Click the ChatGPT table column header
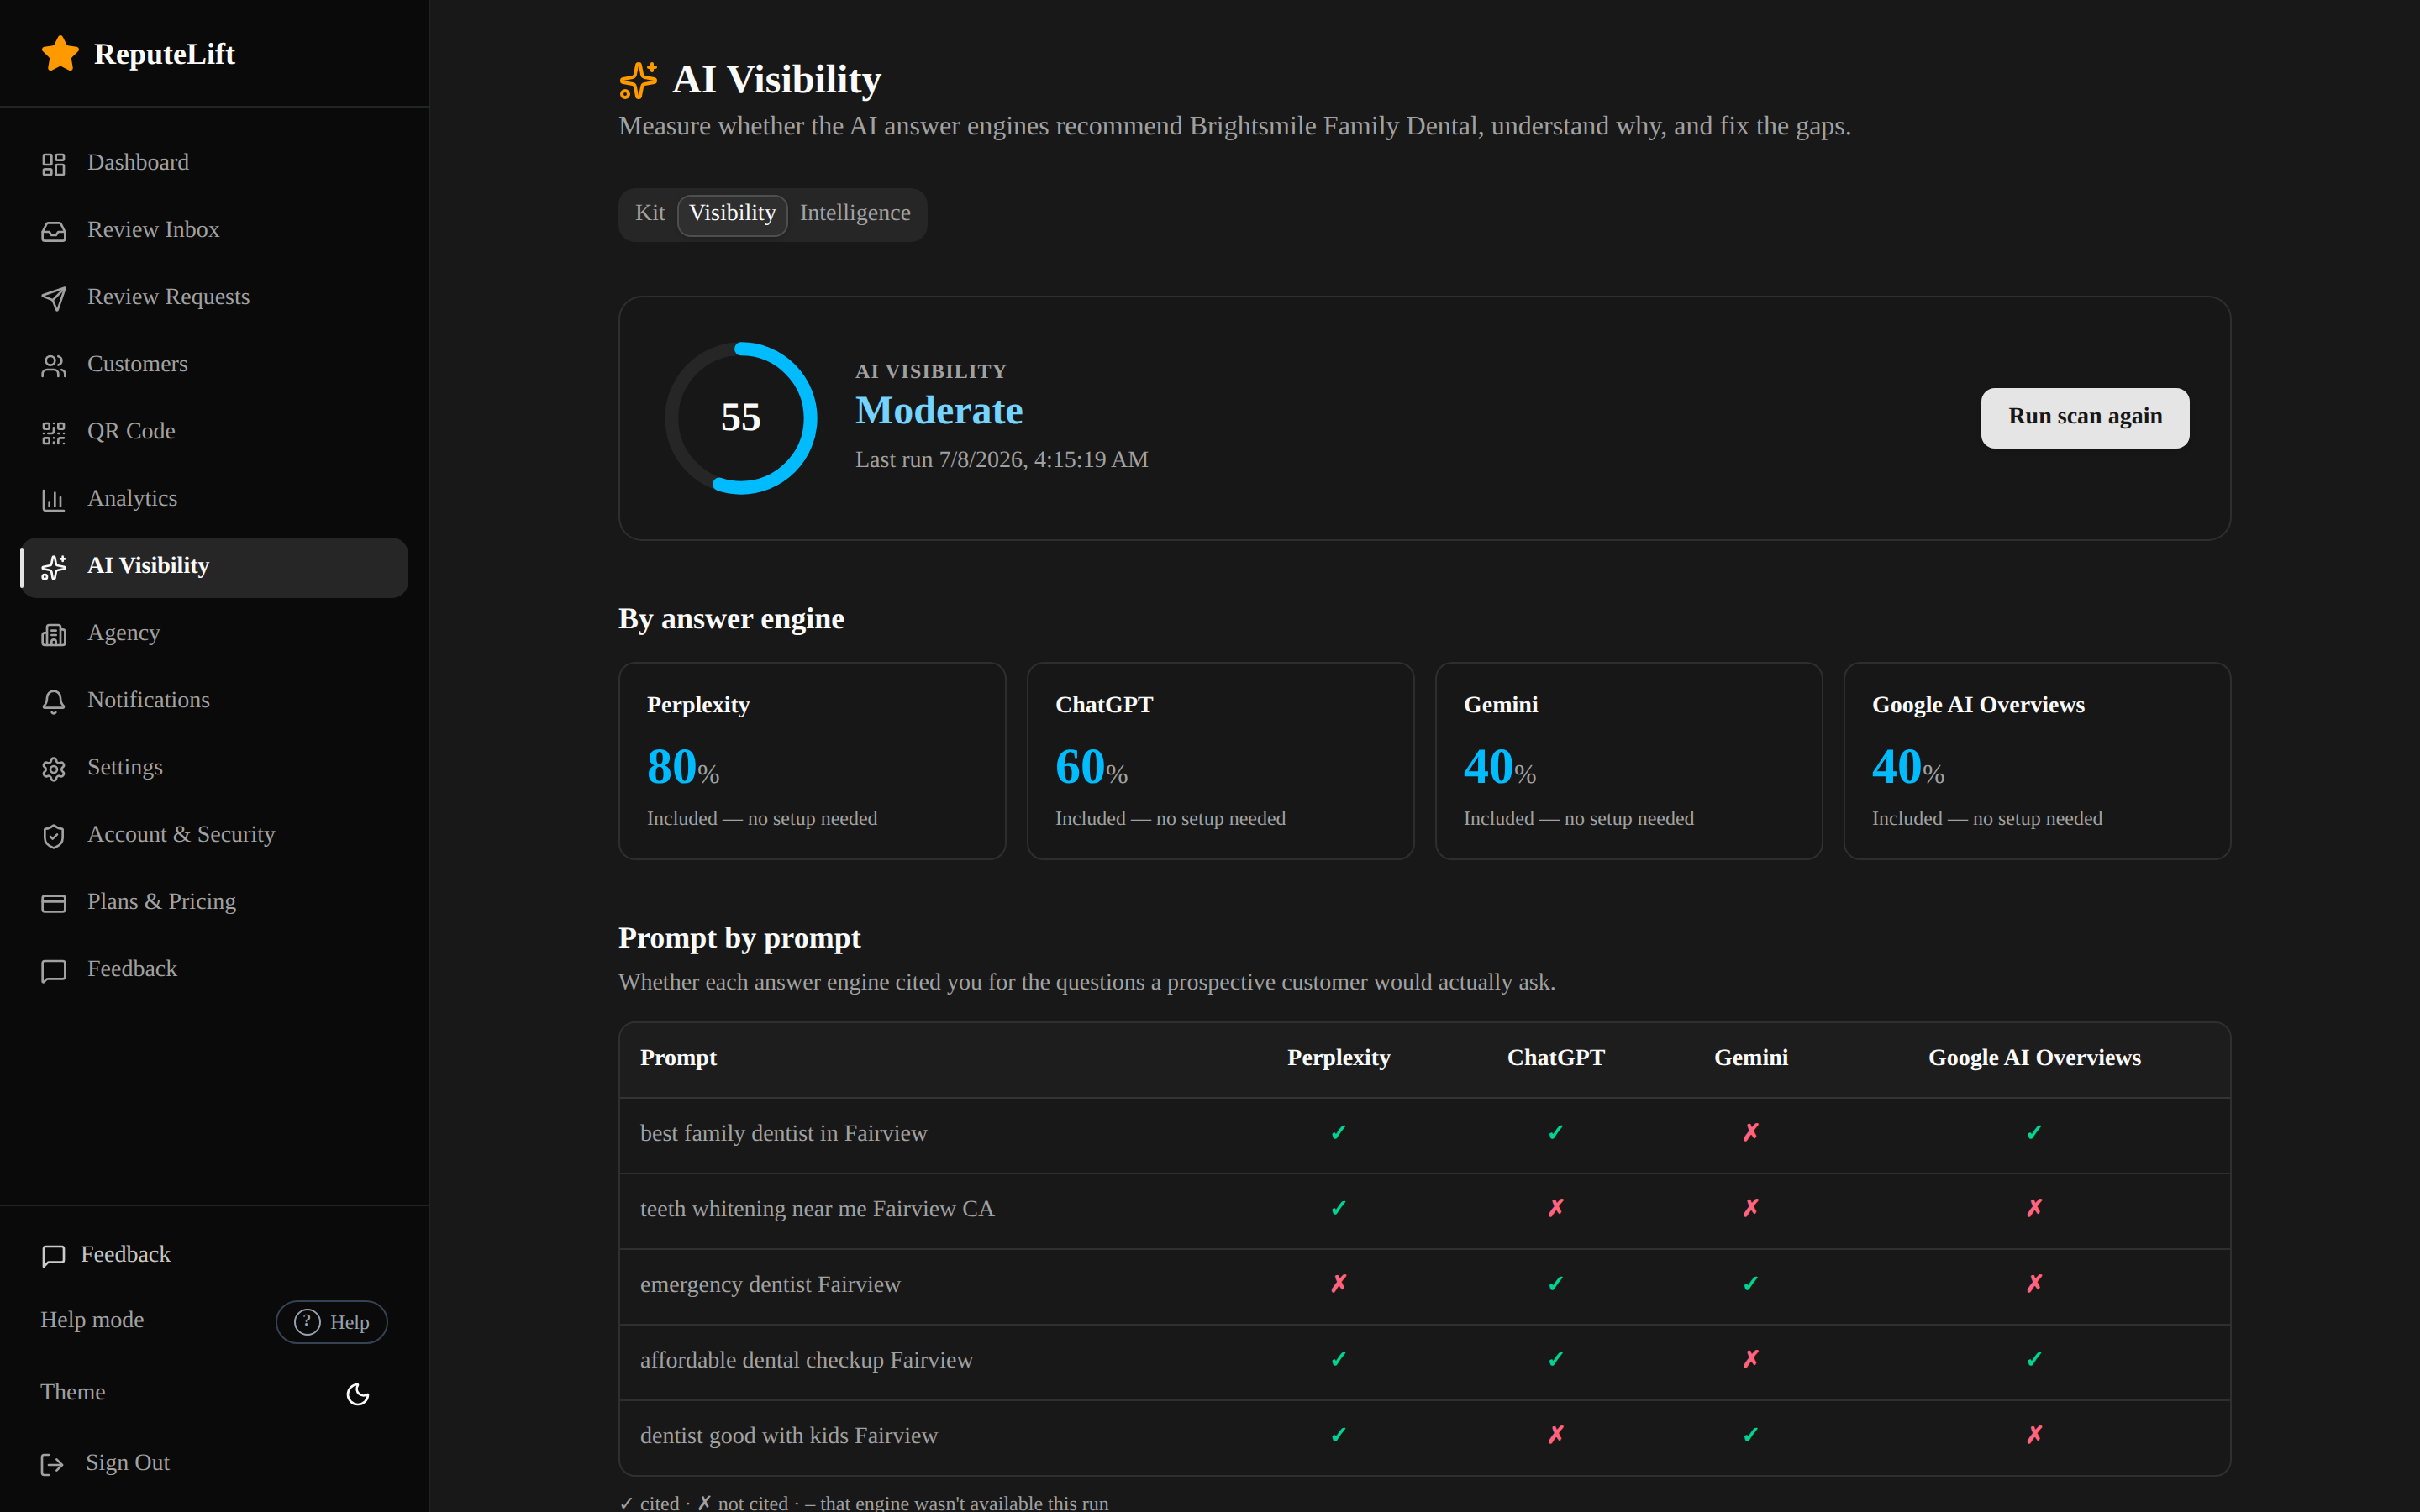 [x=1555, y=1058]
